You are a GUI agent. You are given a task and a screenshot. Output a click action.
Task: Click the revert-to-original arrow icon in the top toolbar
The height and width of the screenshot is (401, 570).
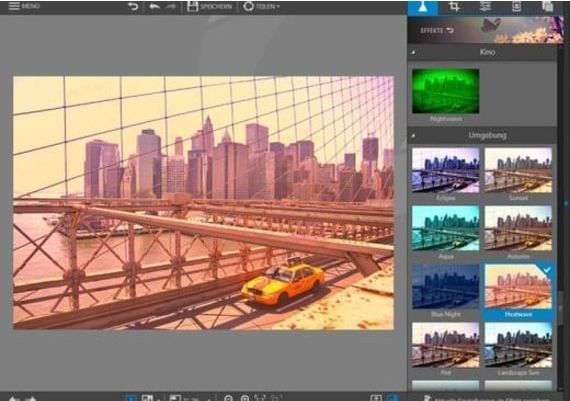click(133, 6)
